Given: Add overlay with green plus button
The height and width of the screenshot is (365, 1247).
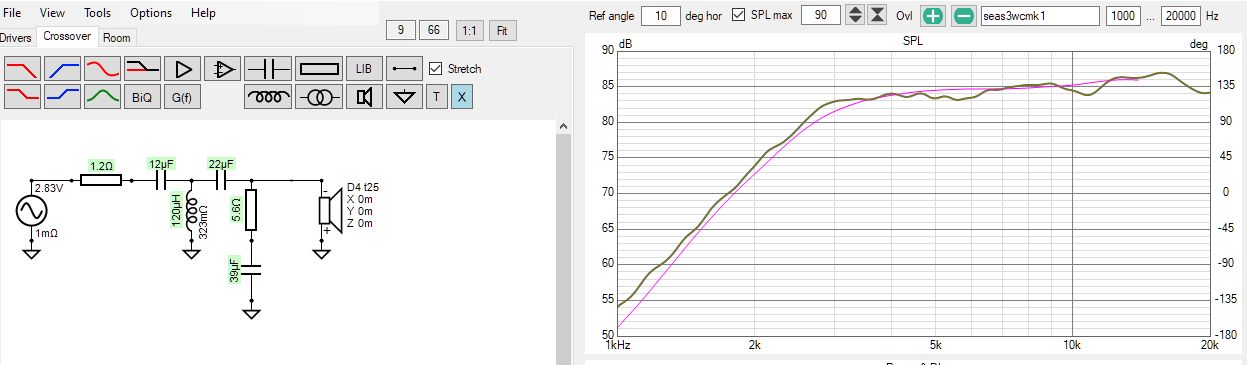Looking at the screenshot, I should (x=933, y=15).
